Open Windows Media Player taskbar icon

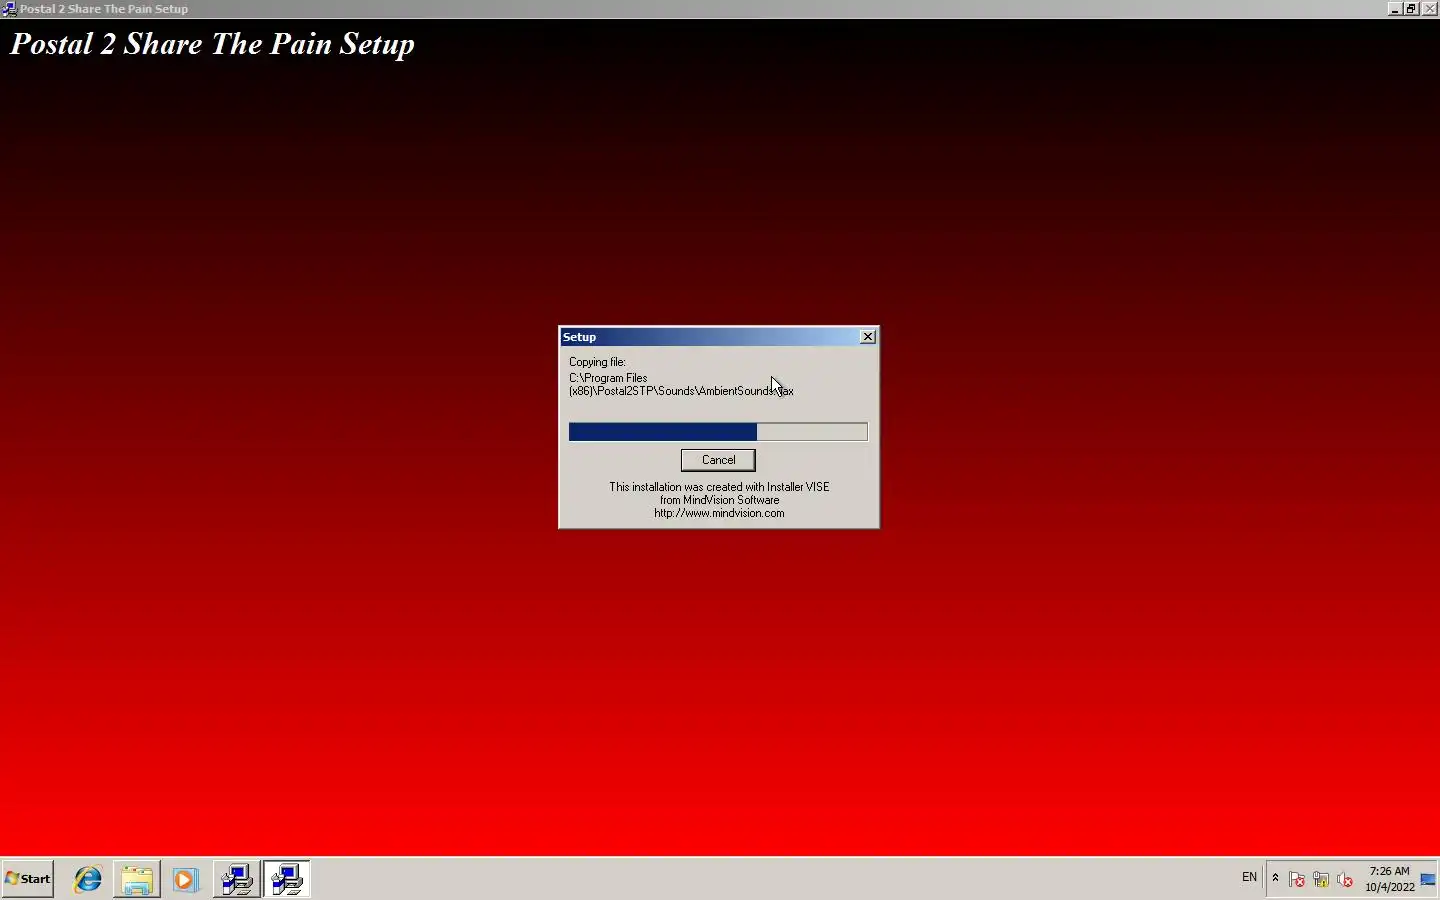coord(185,879)
